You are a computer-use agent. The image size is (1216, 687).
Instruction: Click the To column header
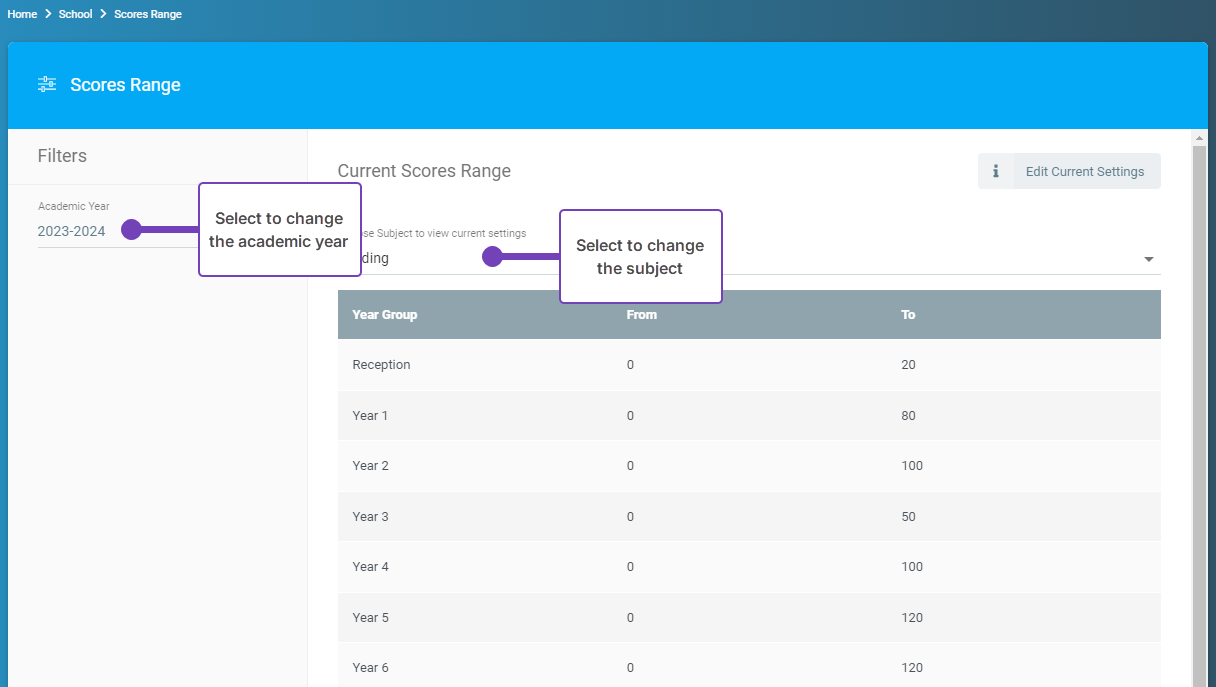coord(908,315)
